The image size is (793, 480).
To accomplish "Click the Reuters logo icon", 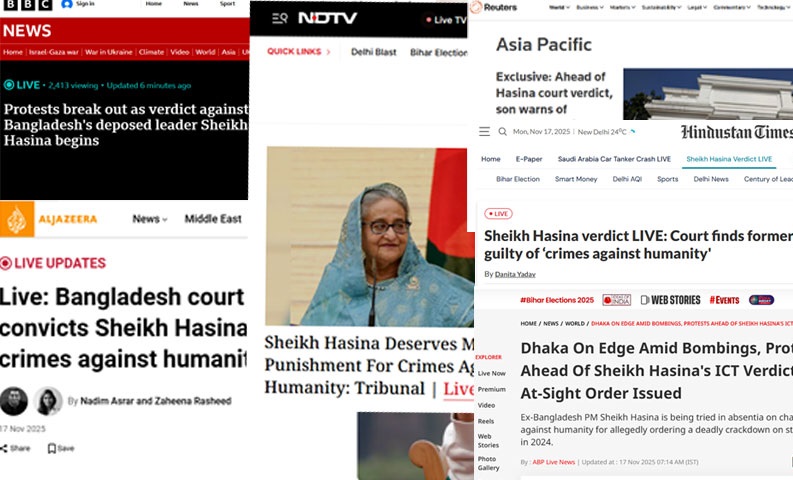I will 476,7.
